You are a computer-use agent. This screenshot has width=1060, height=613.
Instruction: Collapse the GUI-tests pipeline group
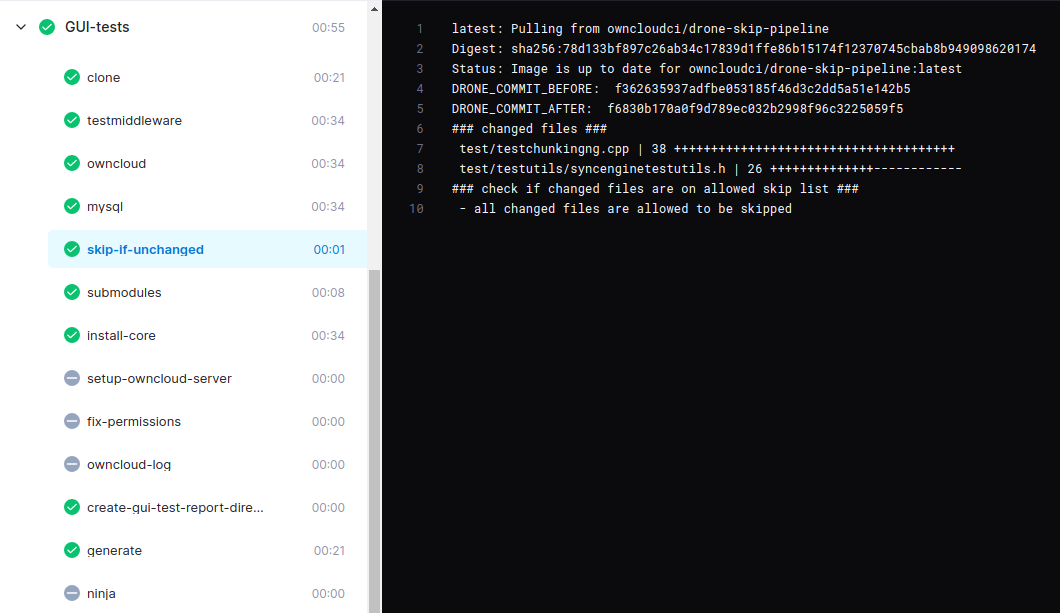[20, 27]
